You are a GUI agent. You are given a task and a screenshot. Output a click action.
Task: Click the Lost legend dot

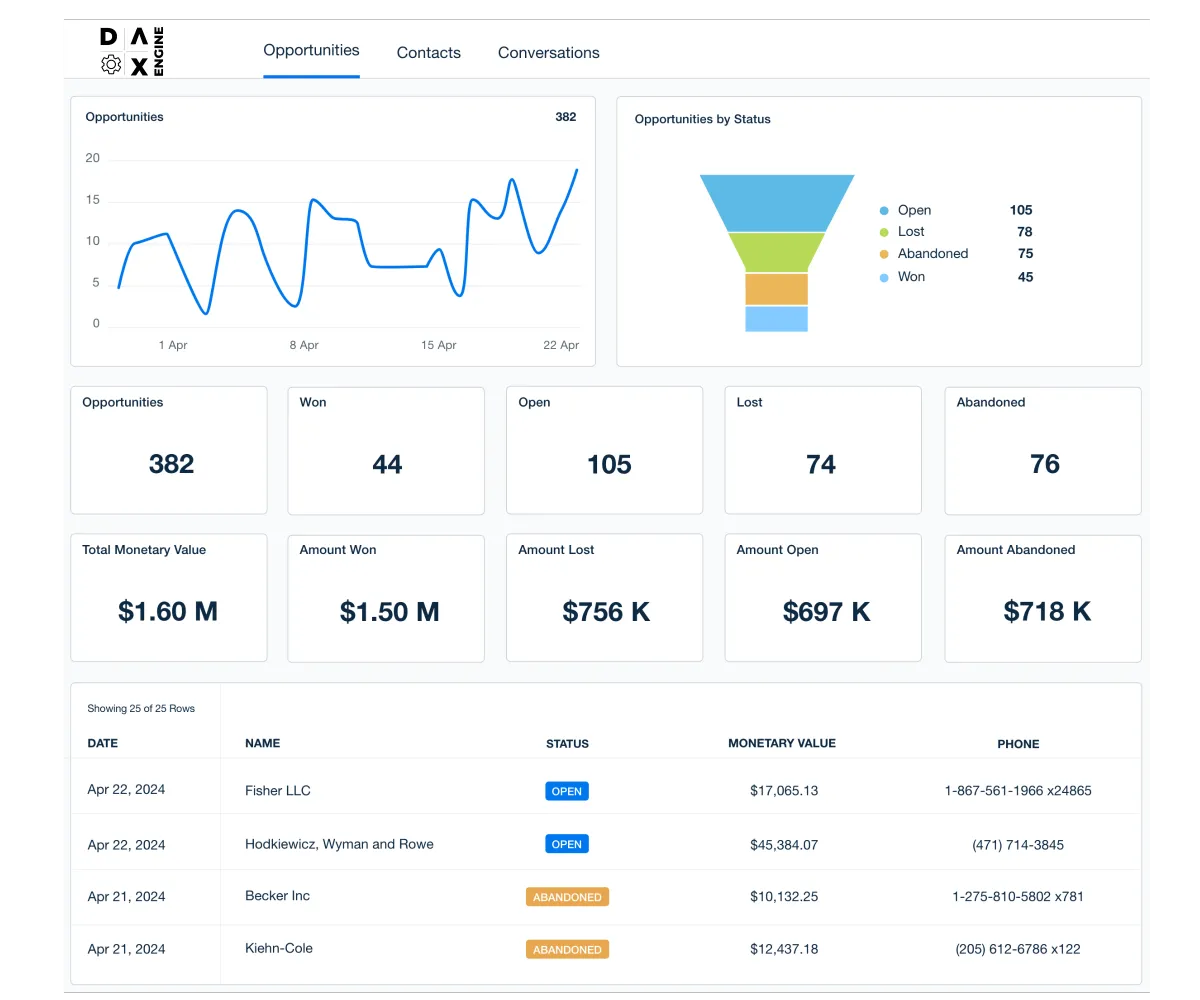(x=884, y=232)
